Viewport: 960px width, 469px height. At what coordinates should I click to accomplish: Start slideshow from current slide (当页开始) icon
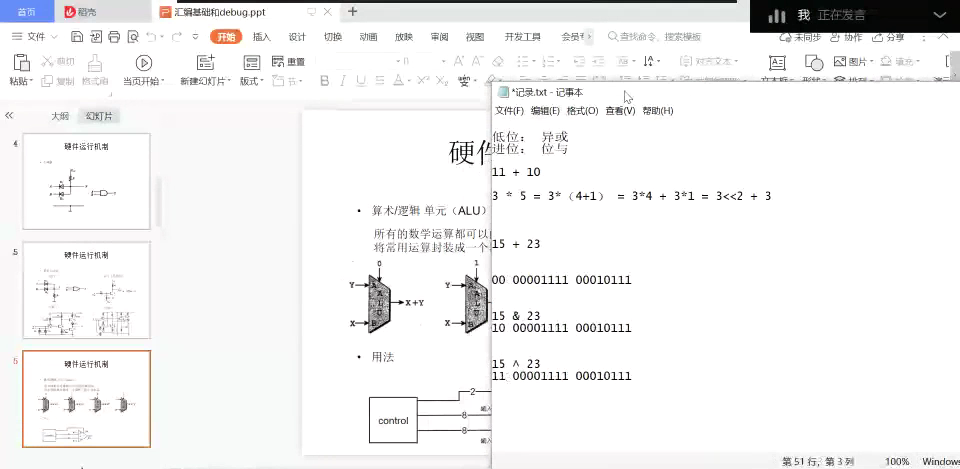[144, 62]
